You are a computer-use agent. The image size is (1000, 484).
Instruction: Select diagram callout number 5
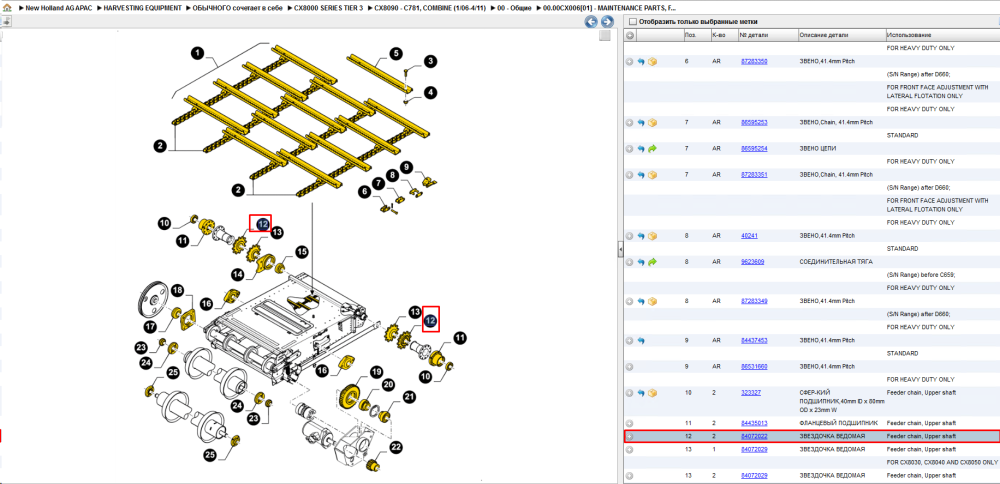click(396, 53)
